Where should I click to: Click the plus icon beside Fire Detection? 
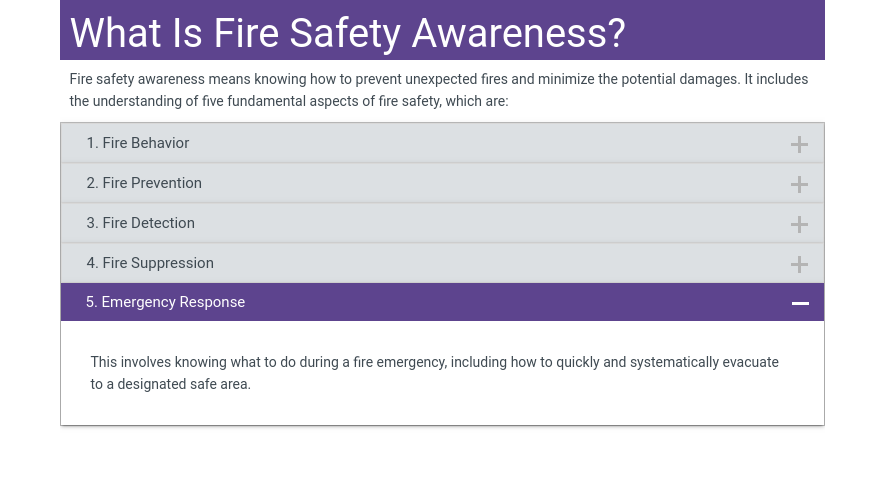click(x=799, y=224)
